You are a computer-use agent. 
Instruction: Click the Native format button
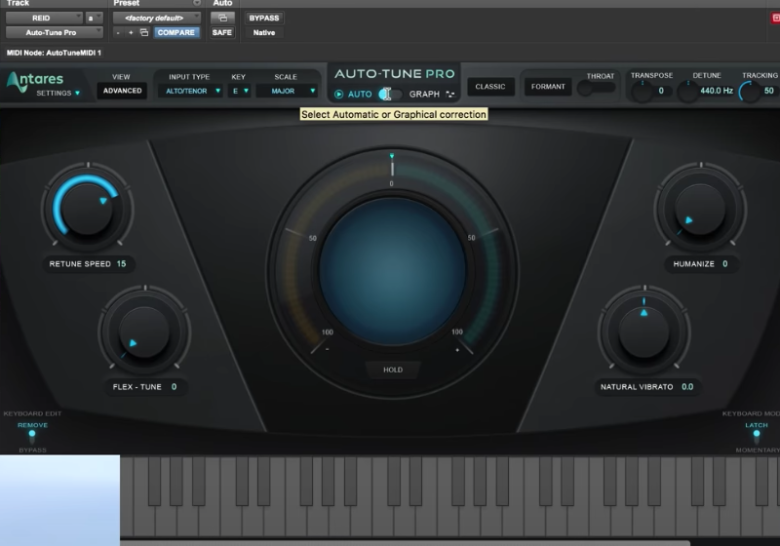pos(264,32)
